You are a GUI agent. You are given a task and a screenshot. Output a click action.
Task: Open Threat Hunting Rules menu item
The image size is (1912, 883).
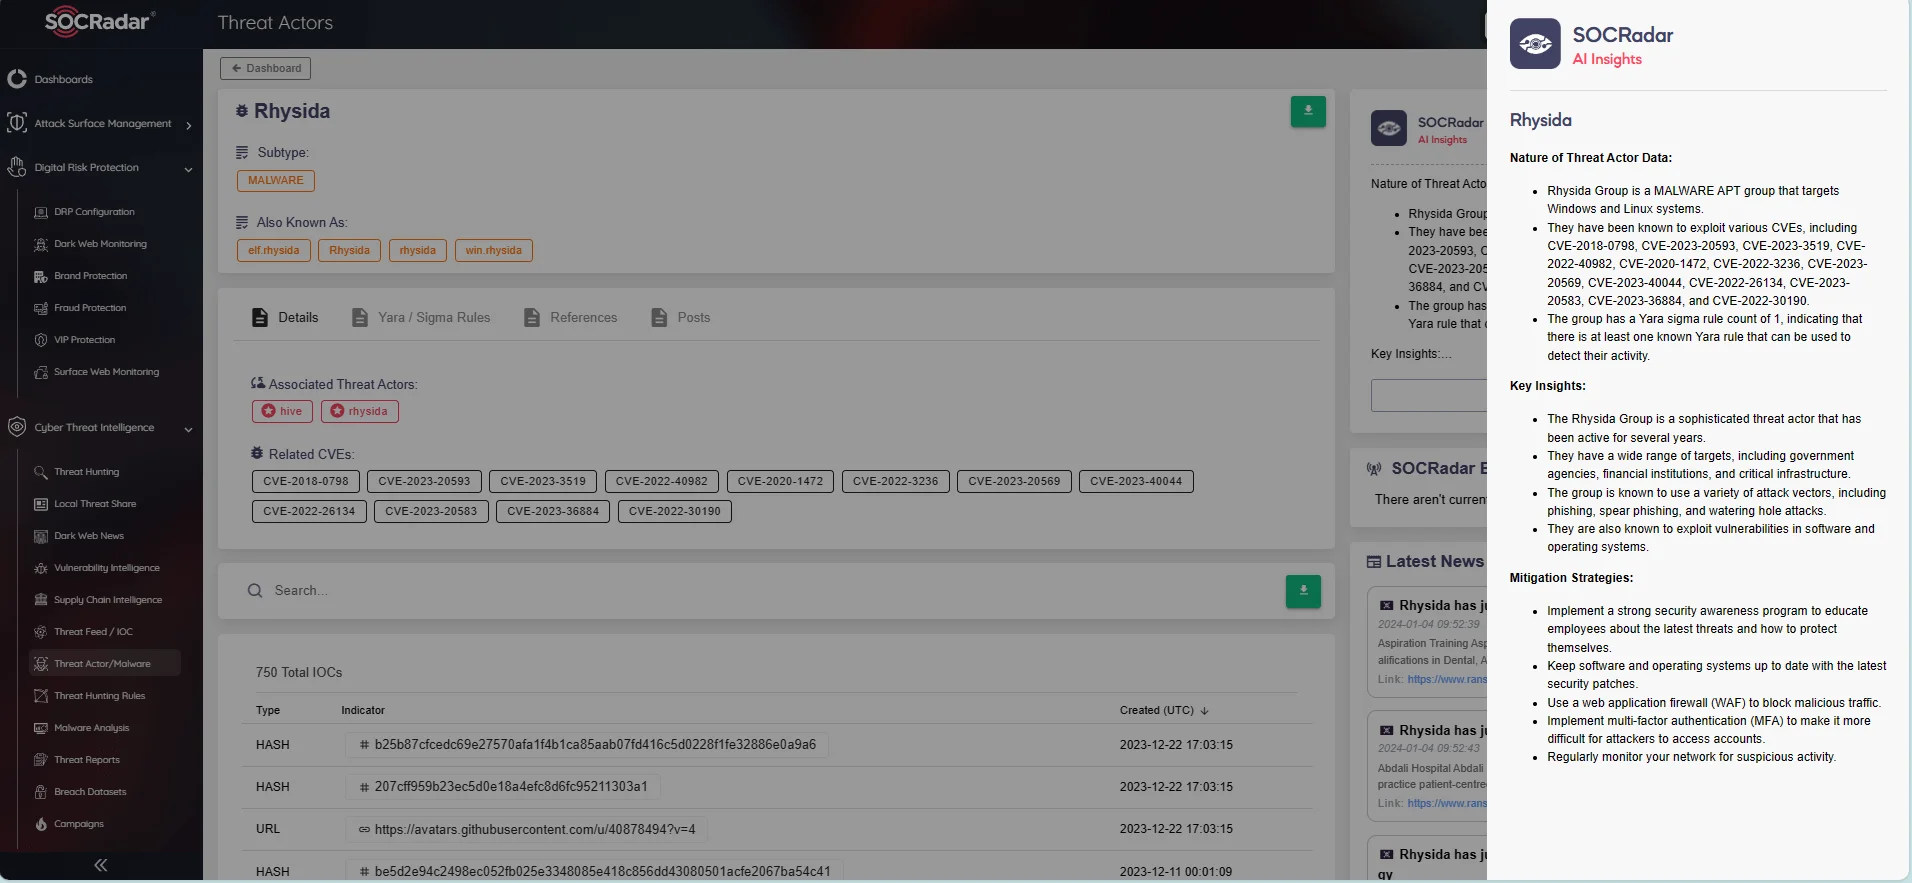pos(99,696)
